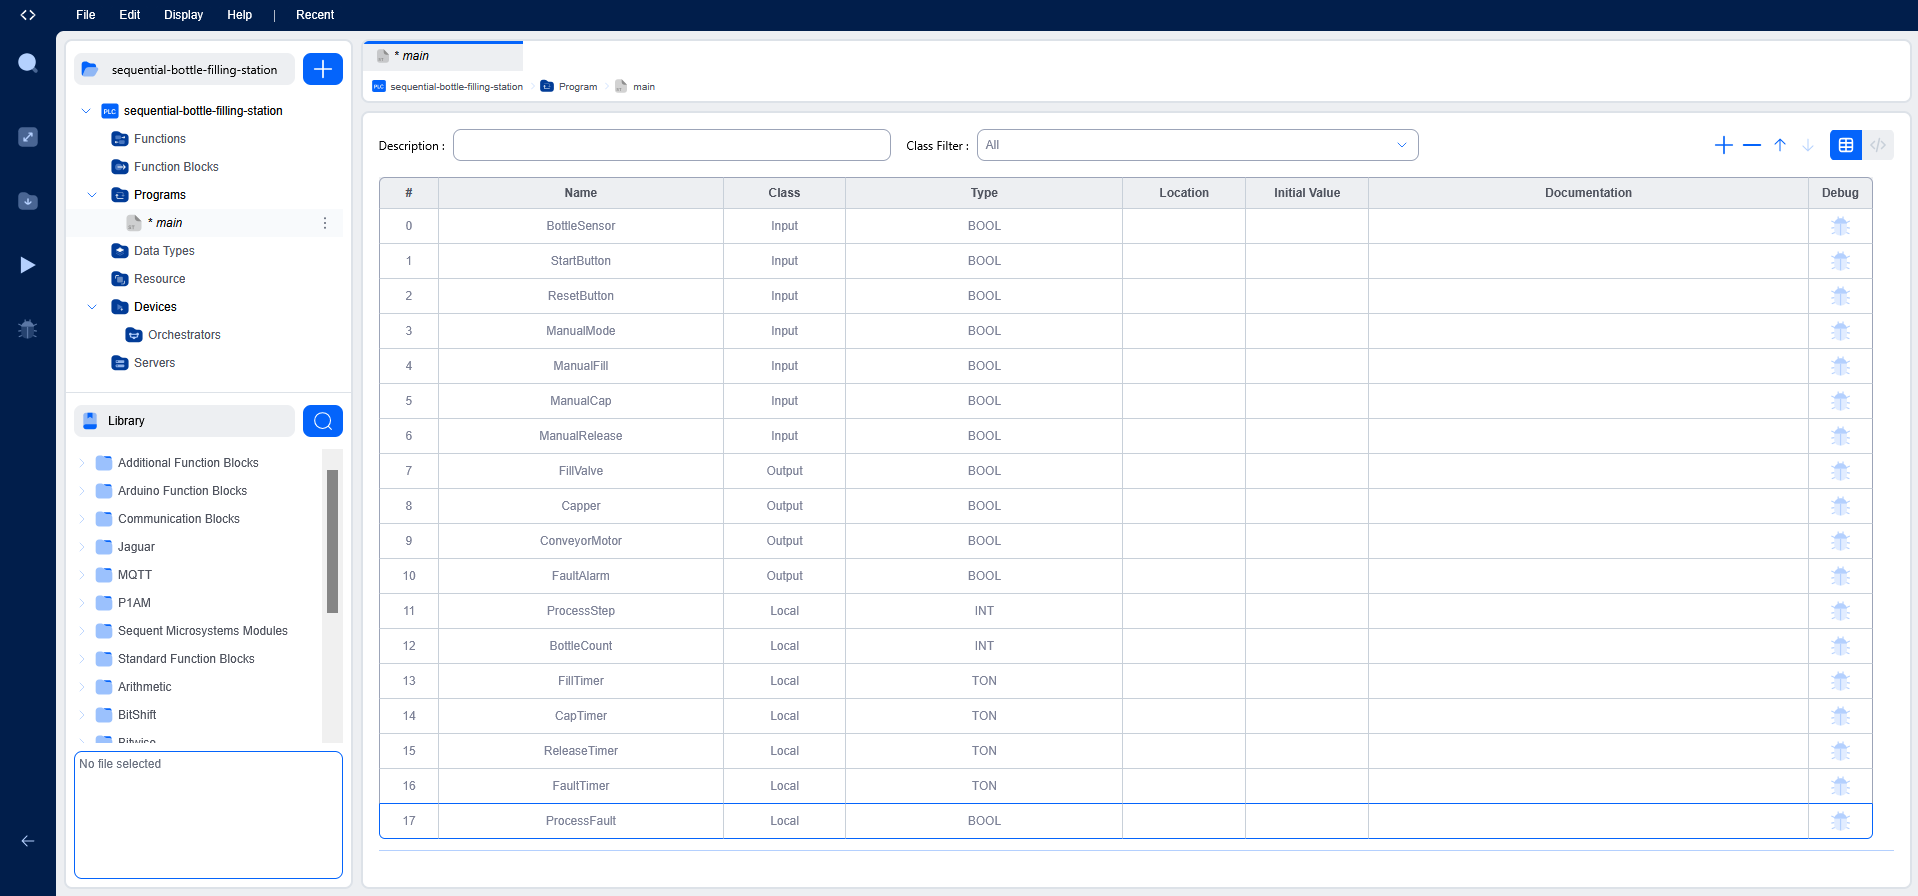Screen dimensions: 1918x896
Task: Select the ManualMode name cell
Action: (x=581, y=331)
